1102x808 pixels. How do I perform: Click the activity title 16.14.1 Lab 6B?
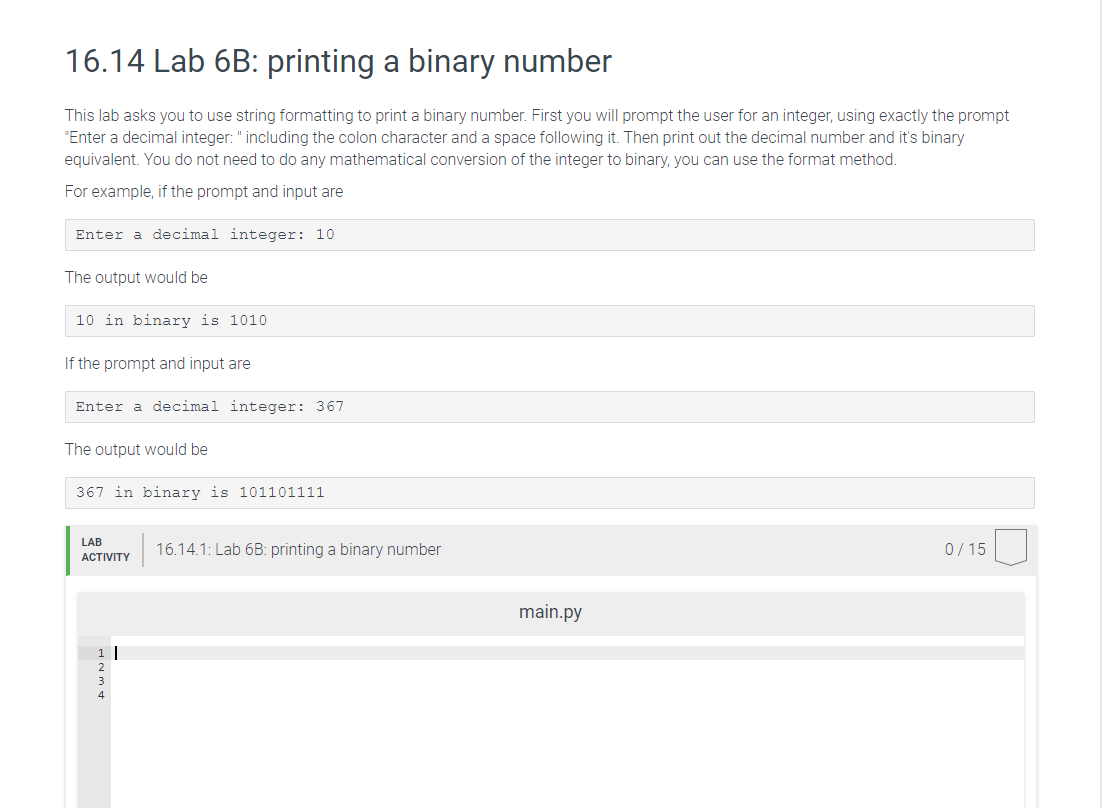[x=297, y=549]
